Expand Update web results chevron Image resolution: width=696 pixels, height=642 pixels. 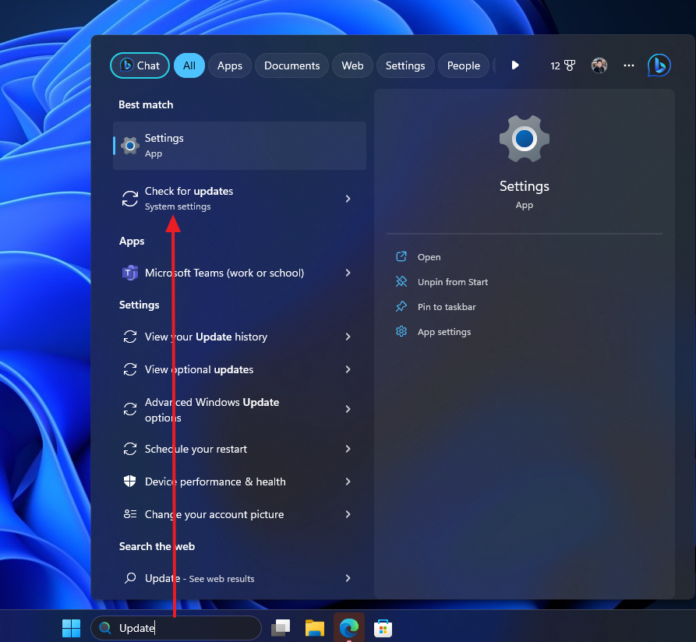coord(348,578)
